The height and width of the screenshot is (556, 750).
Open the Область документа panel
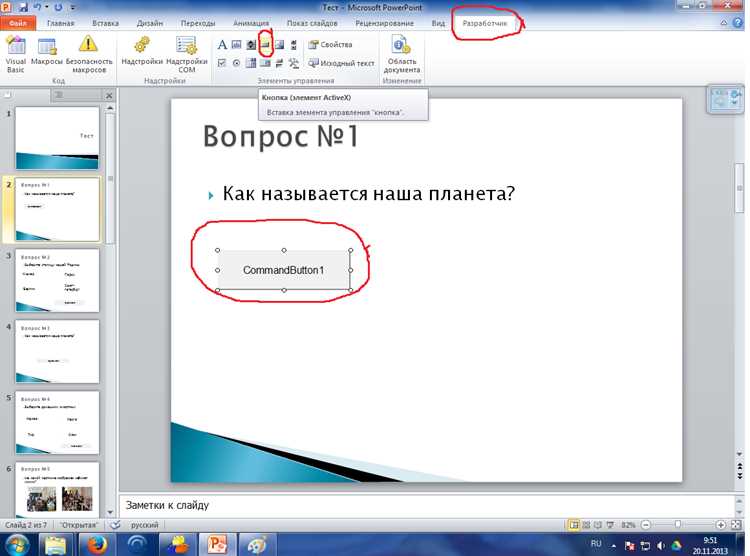(402, 55)
